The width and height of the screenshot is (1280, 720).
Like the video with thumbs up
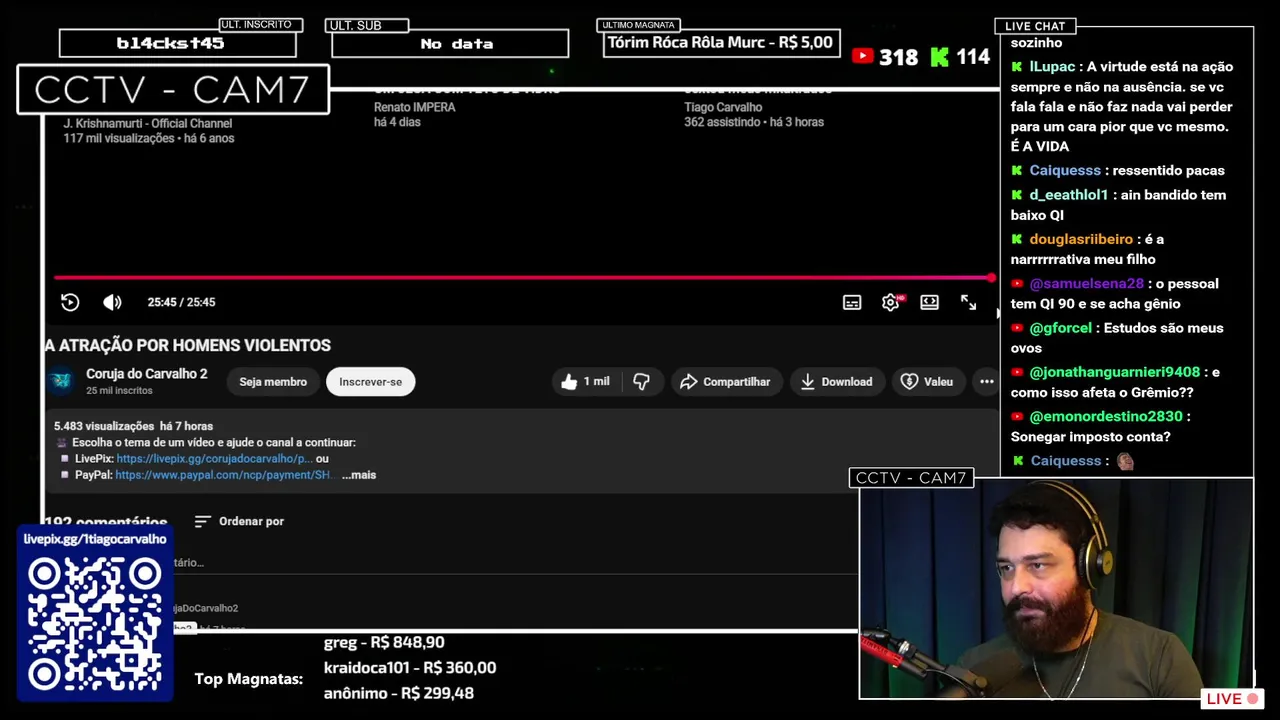click(x=586, y=382)
